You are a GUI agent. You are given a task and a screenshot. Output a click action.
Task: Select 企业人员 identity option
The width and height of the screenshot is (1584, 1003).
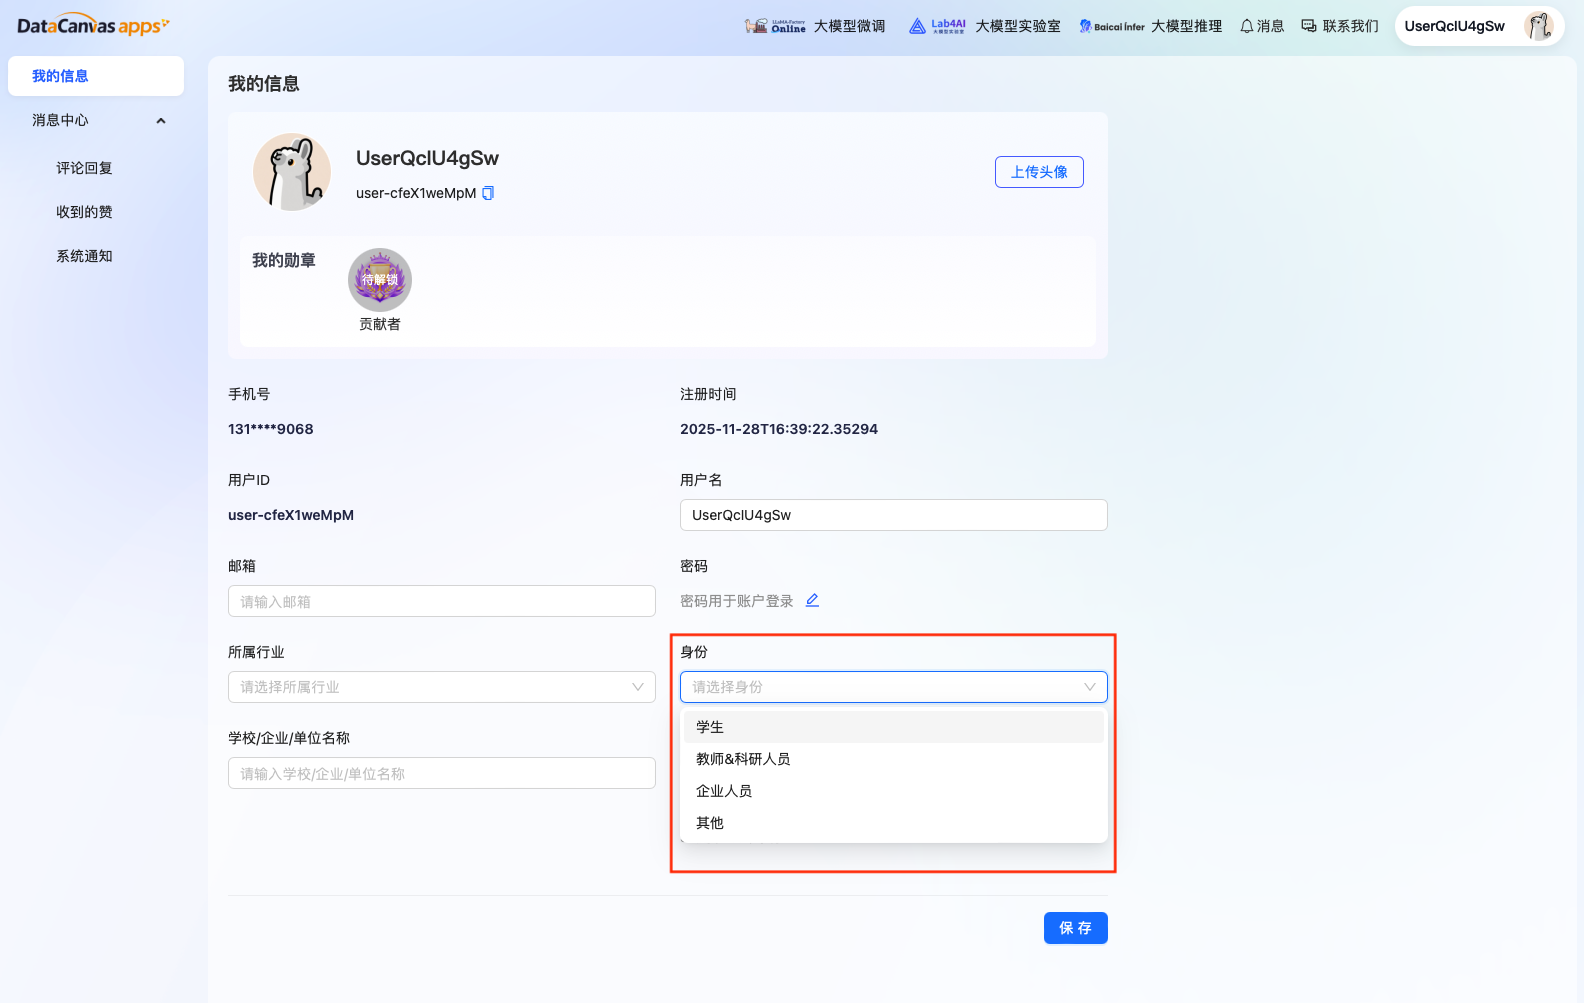coord(724,791)
